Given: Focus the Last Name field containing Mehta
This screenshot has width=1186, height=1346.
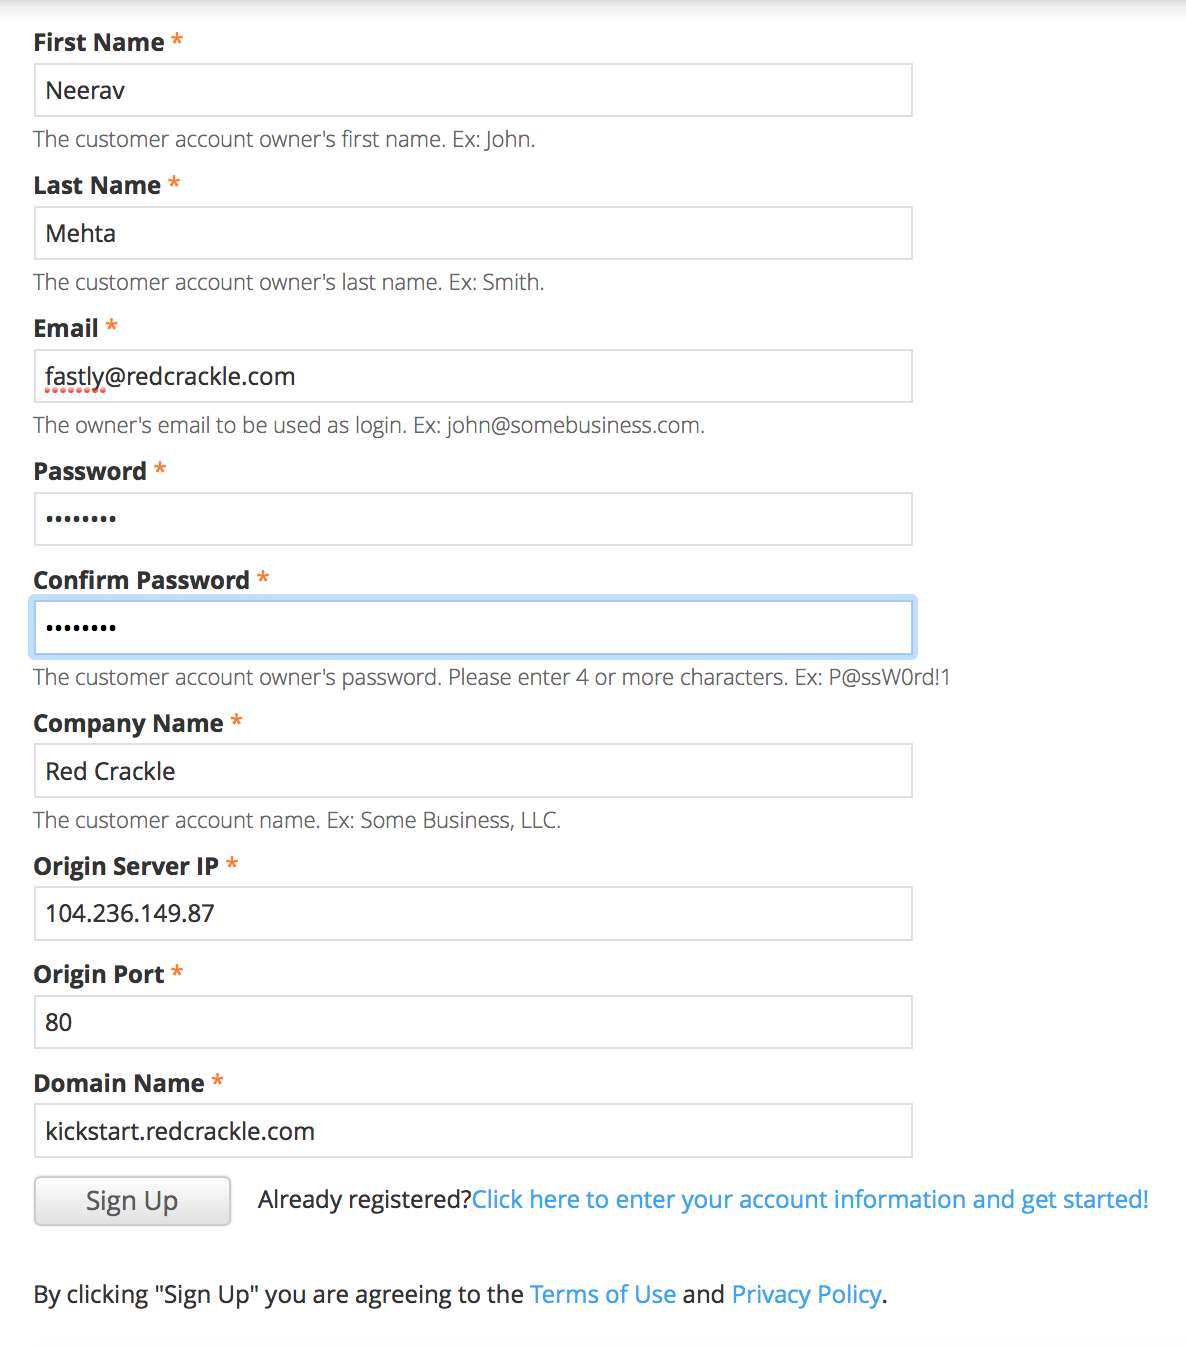Looking at the screenshot, I should click(x=473, y=233).
